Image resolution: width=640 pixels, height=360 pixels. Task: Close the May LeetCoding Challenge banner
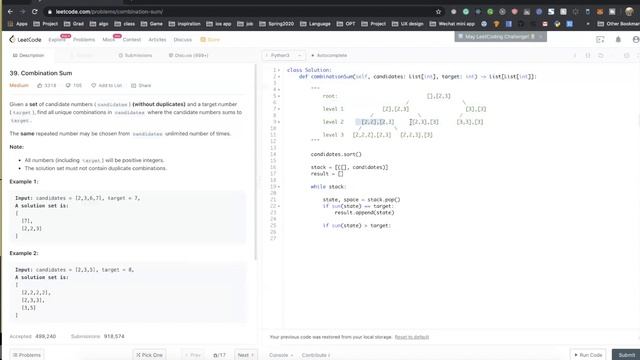[x=541, y=37]
